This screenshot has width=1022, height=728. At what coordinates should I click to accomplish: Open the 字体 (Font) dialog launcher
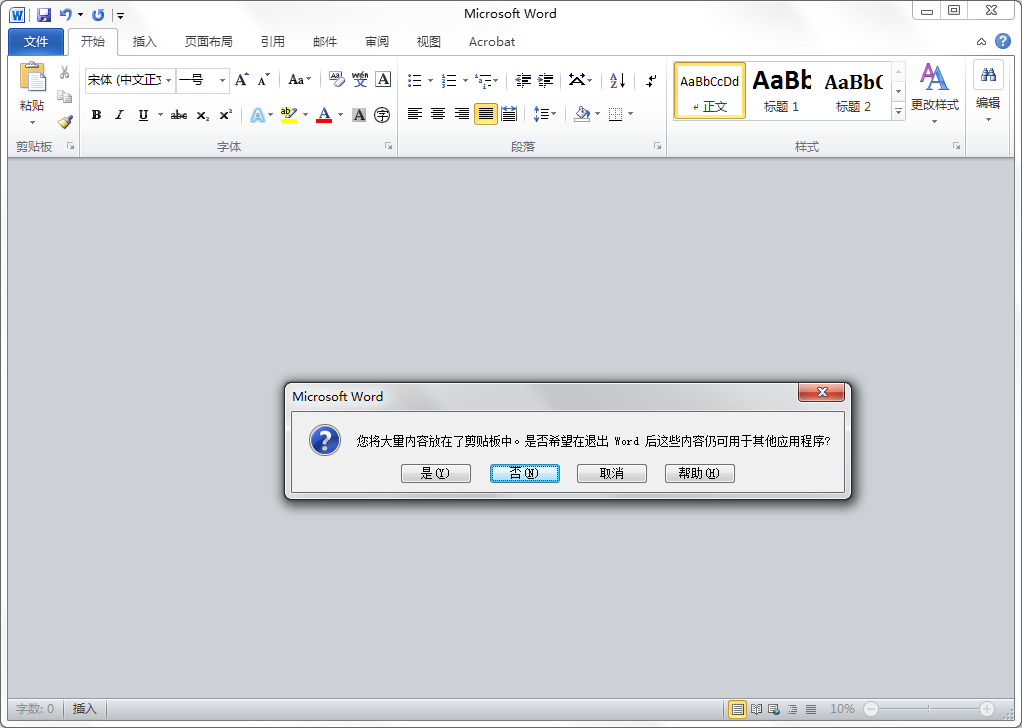388,147
